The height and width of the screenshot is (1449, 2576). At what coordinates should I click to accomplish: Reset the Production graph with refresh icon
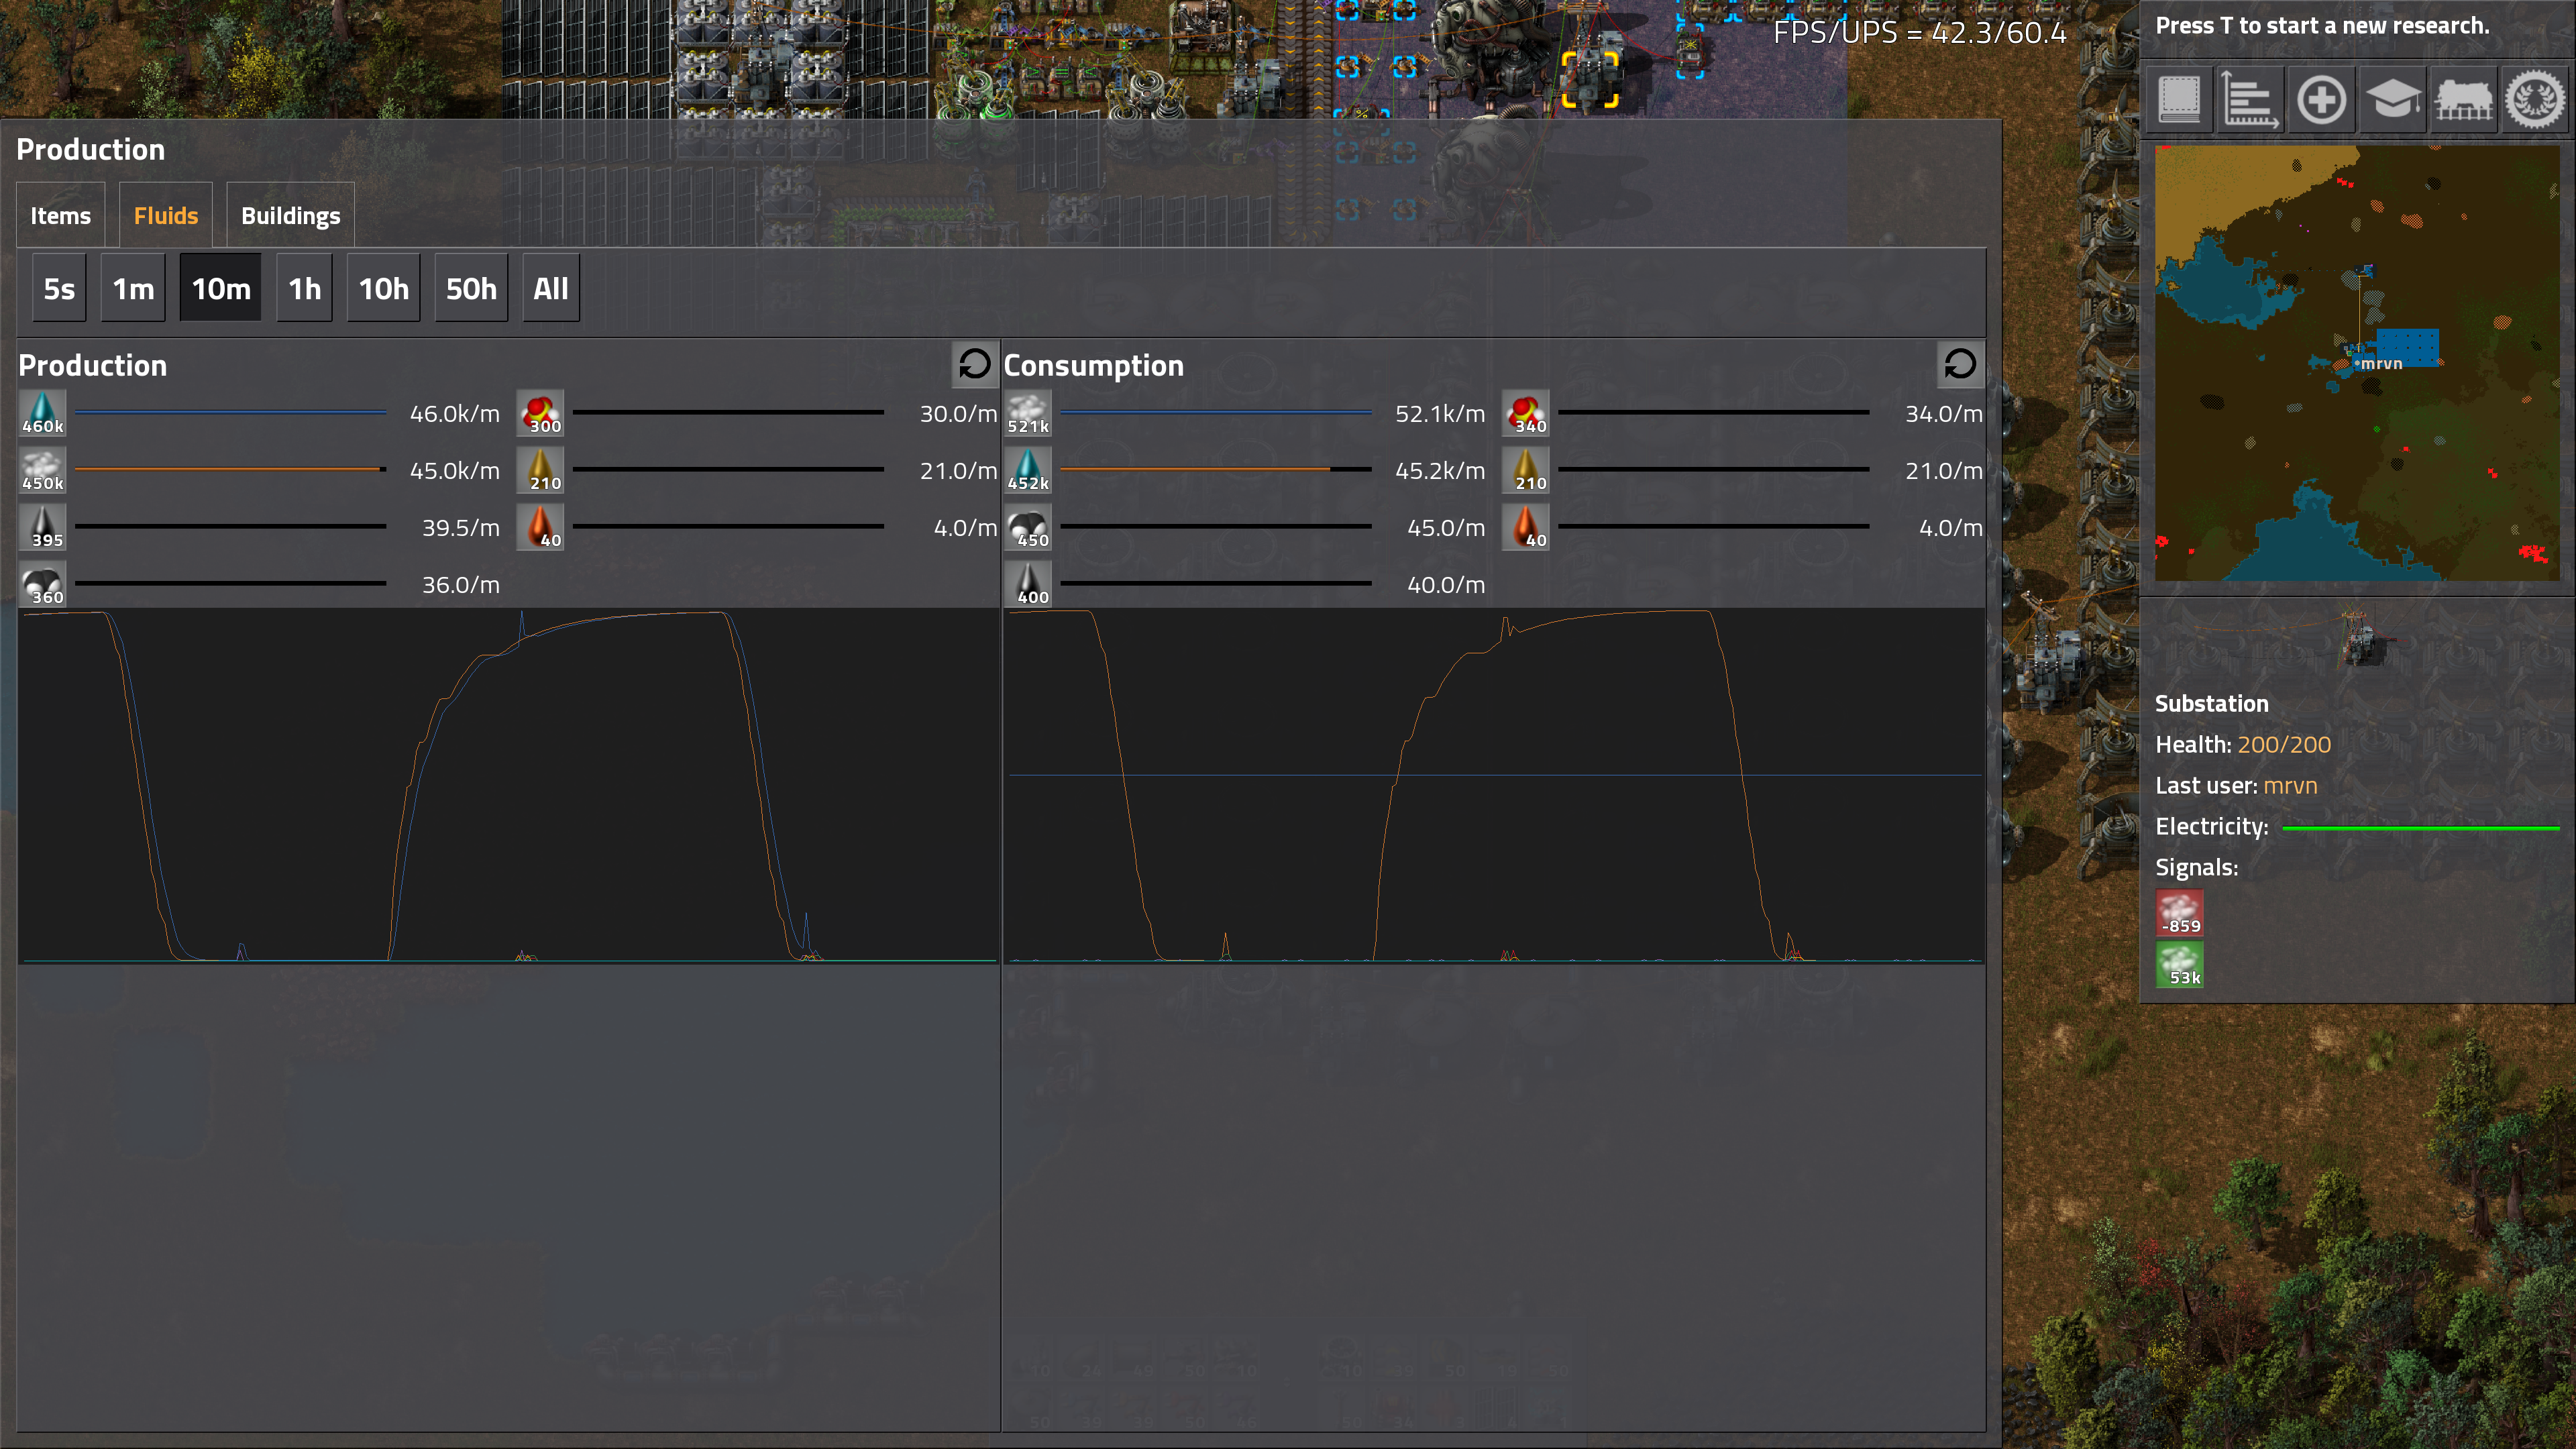(974, 364)
